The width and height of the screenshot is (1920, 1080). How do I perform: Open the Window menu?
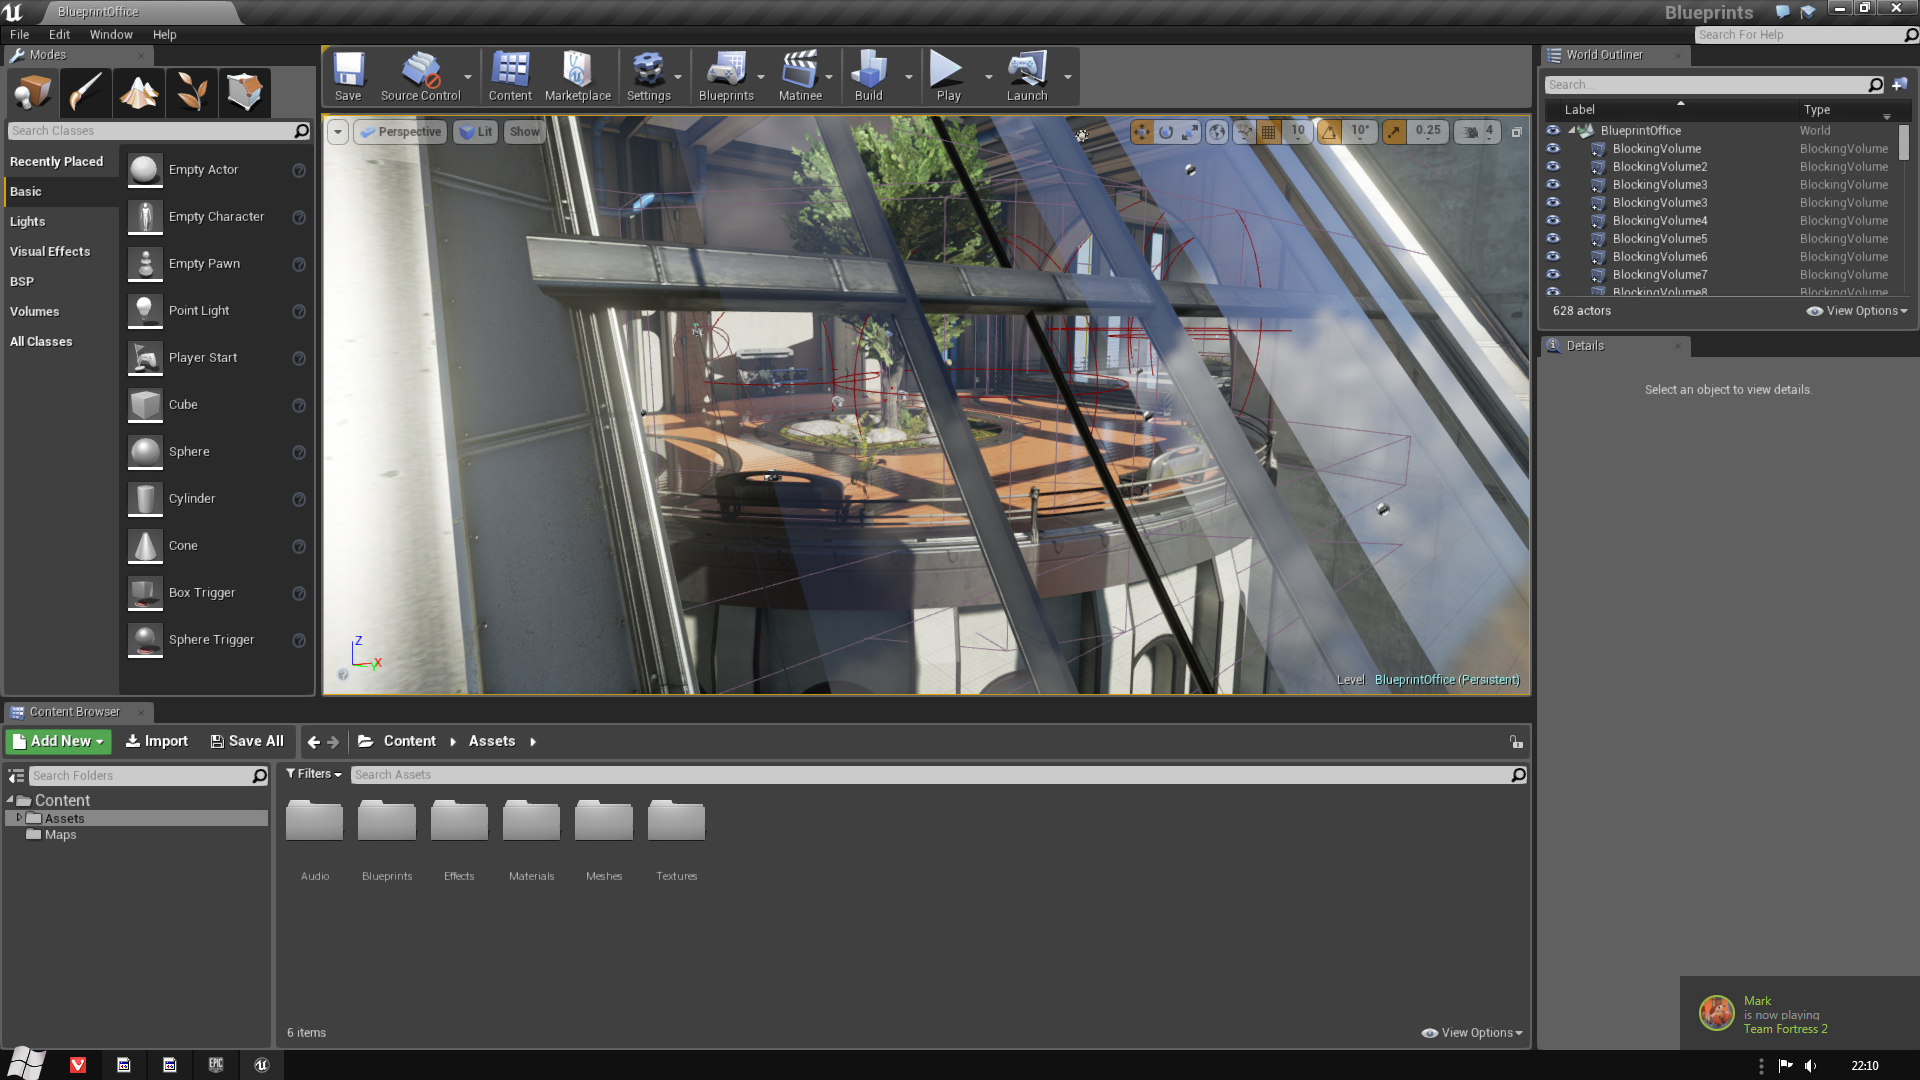111,34
